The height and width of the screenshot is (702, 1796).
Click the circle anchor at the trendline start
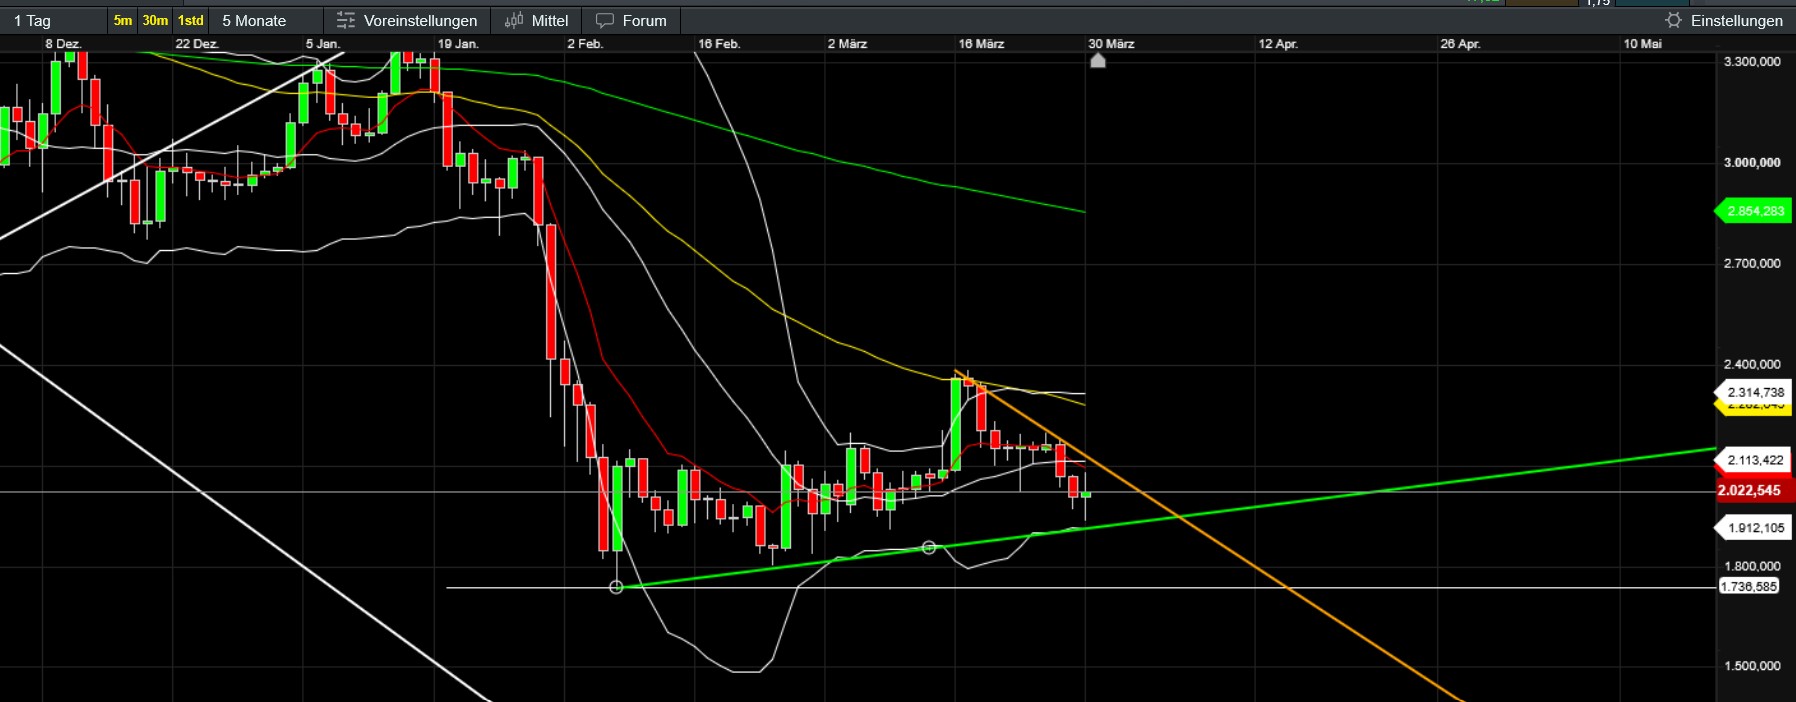click(x=616, y=587)
